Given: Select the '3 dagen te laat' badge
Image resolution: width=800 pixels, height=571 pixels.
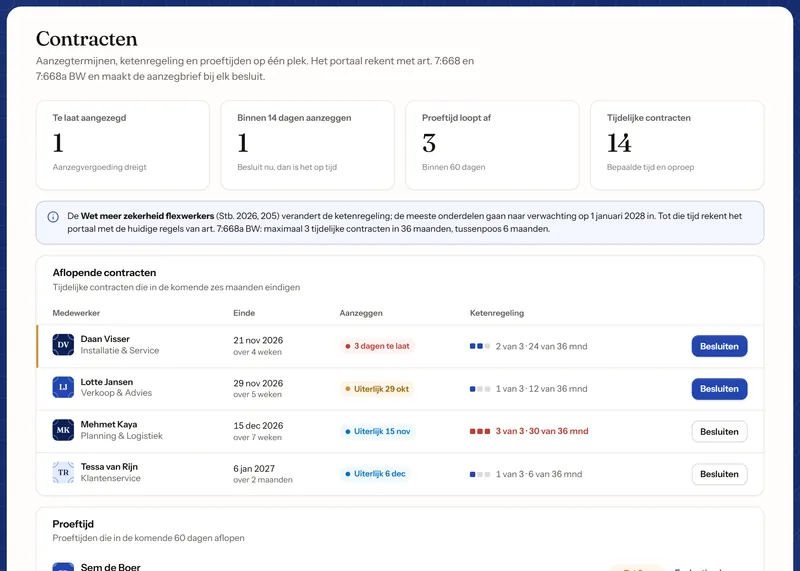Looking at the screenshot, I should coord(378,346).
